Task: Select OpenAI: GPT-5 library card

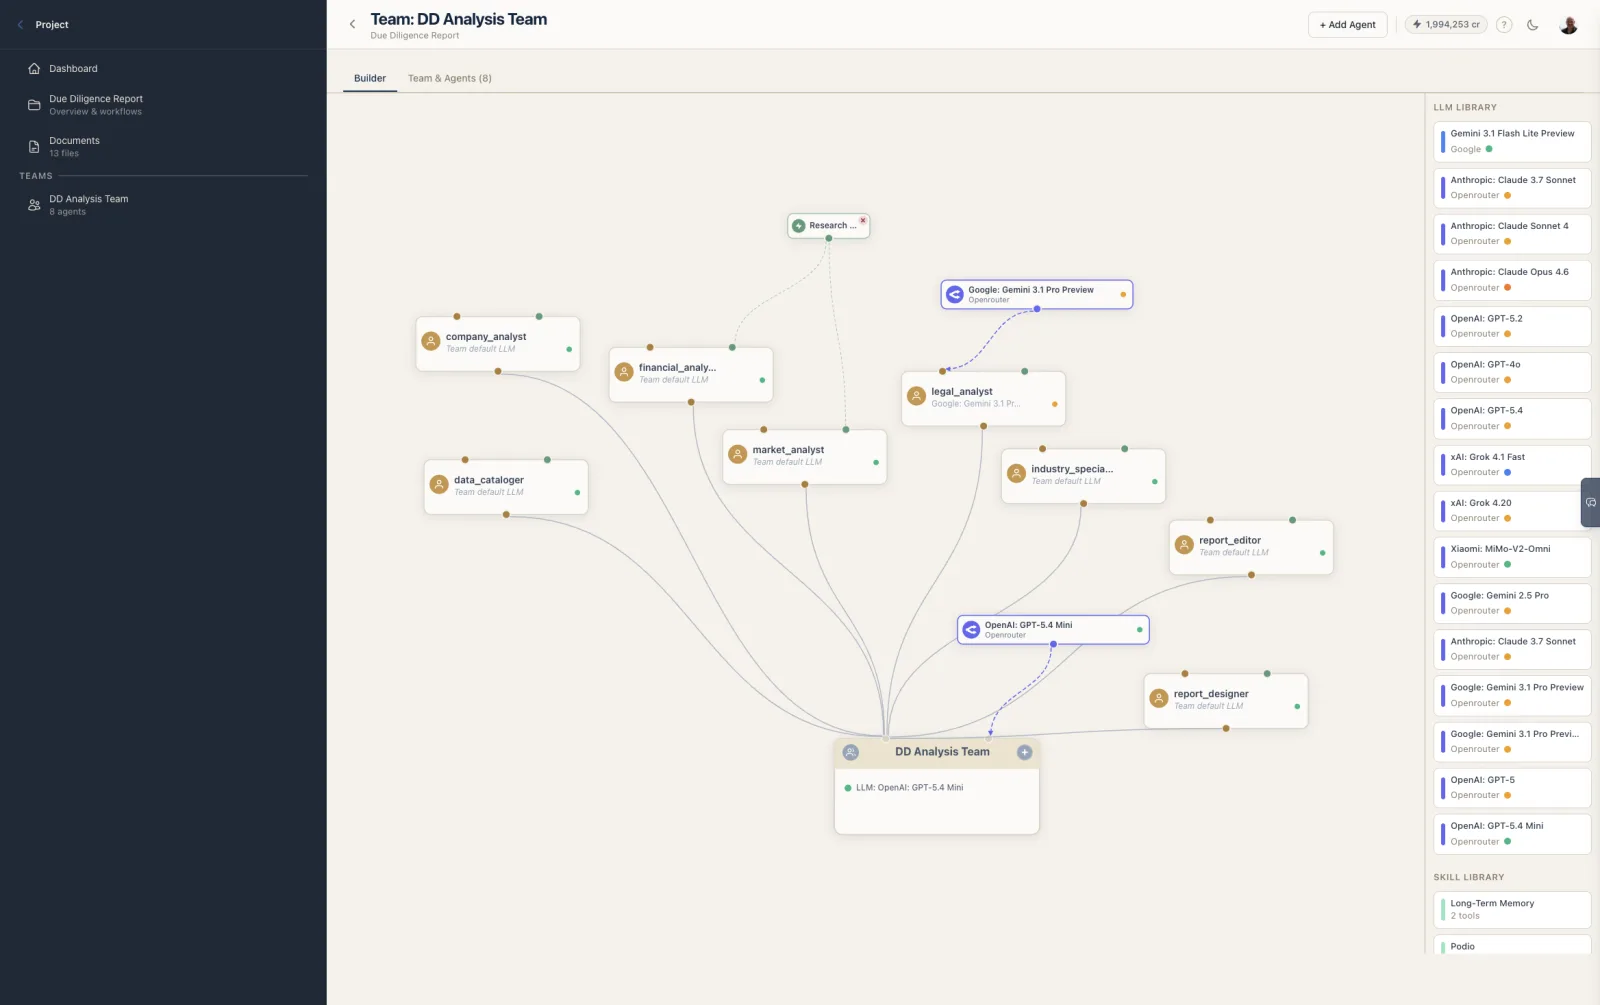Action: pyautogui.click(x=1512, y=788)
